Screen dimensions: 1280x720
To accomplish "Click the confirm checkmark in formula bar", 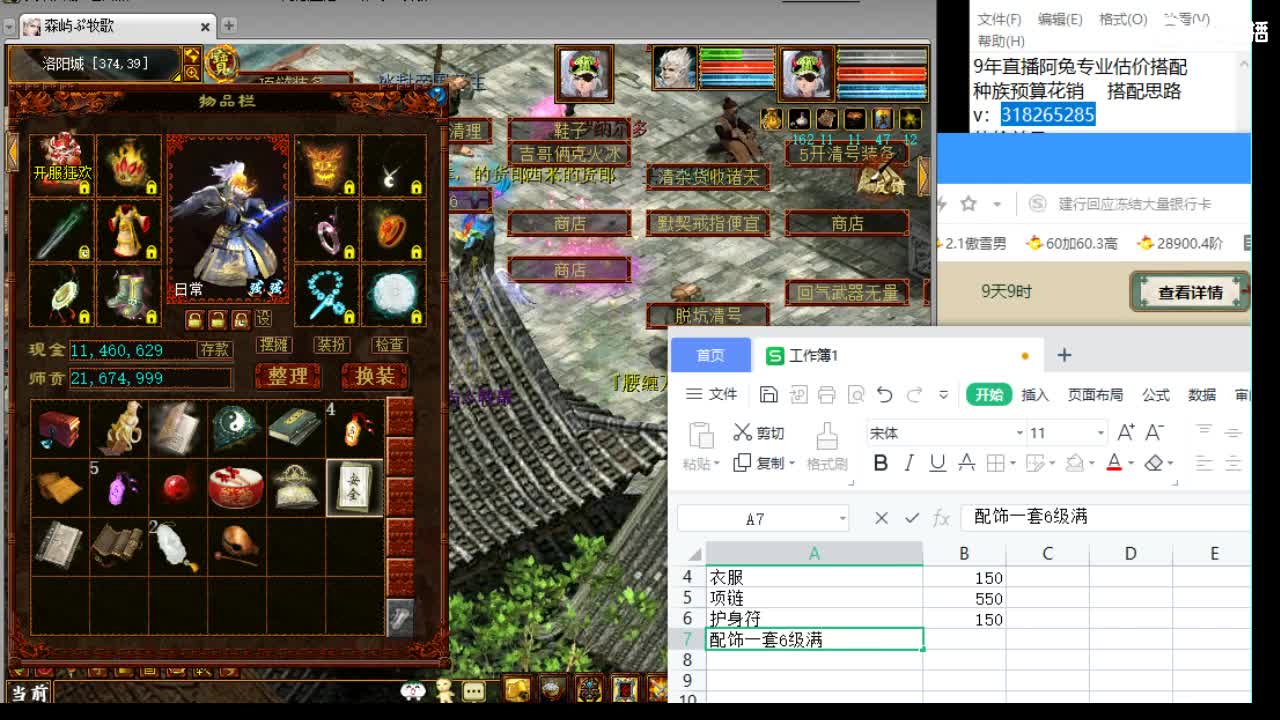I will pos(911,518).
